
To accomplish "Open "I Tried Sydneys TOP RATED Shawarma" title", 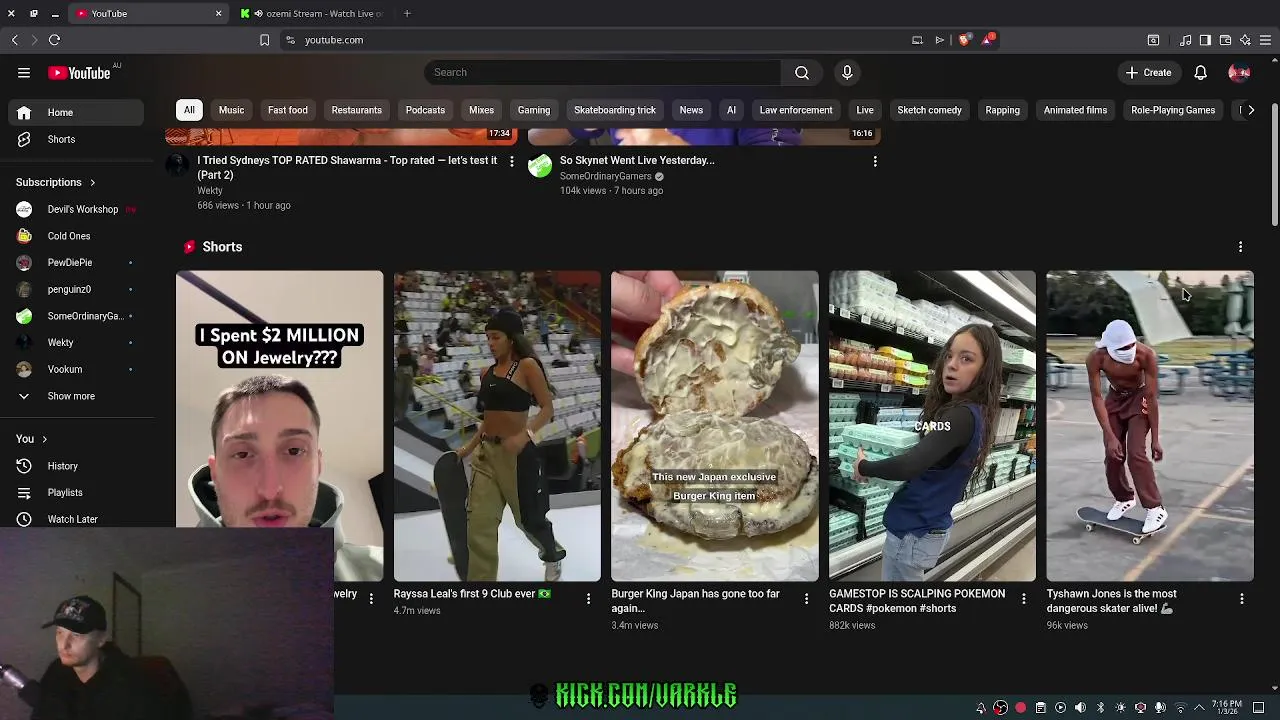I will click(x=347, y=167).
